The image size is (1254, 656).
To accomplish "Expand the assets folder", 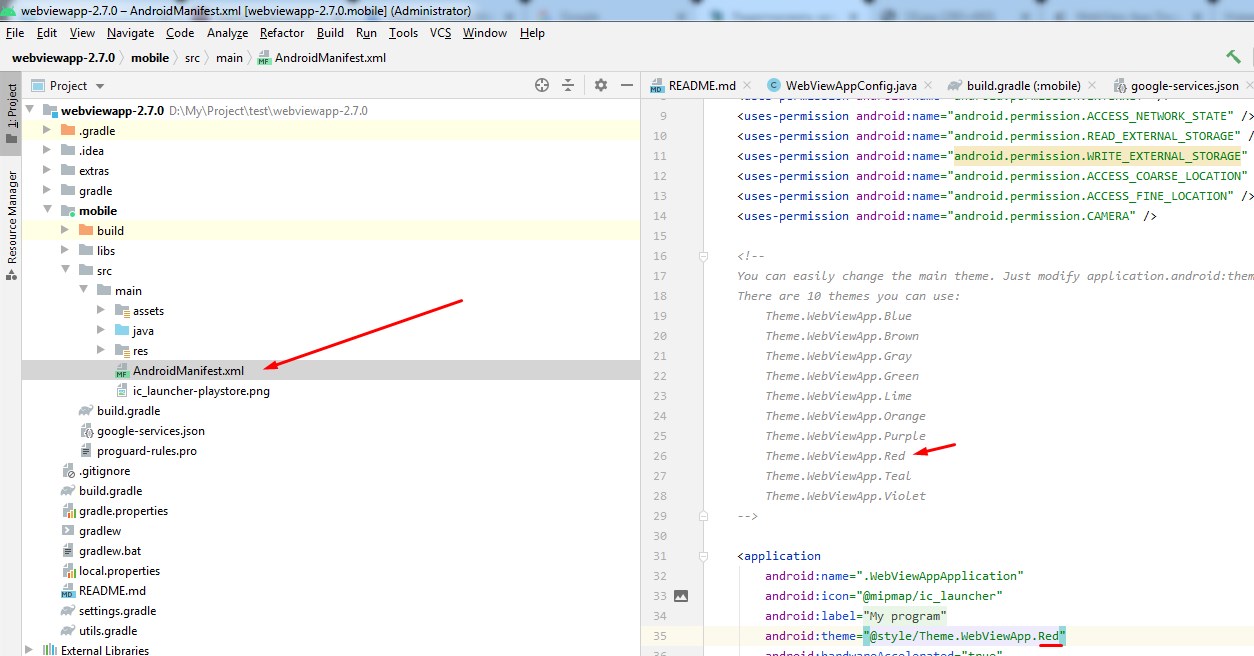I will click(101, 311).
